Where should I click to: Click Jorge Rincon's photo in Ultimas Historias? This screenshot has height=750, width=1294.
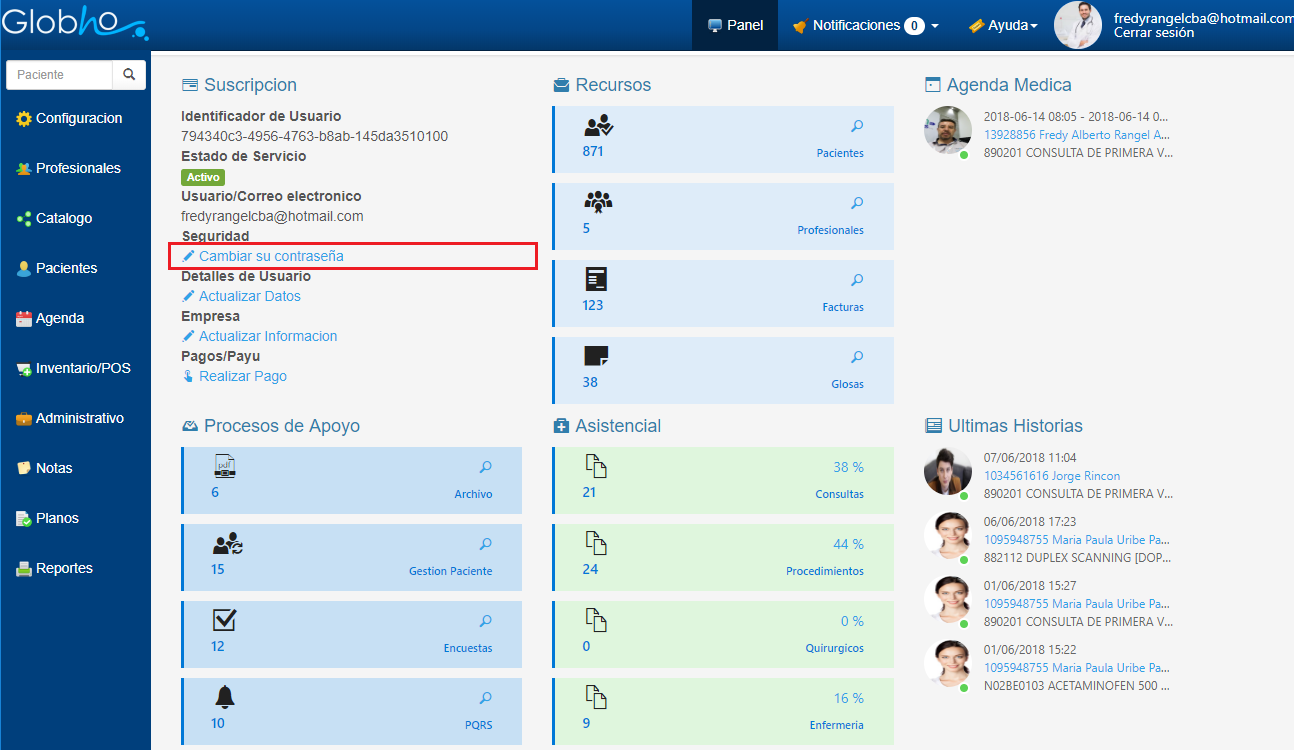[948, 470]
